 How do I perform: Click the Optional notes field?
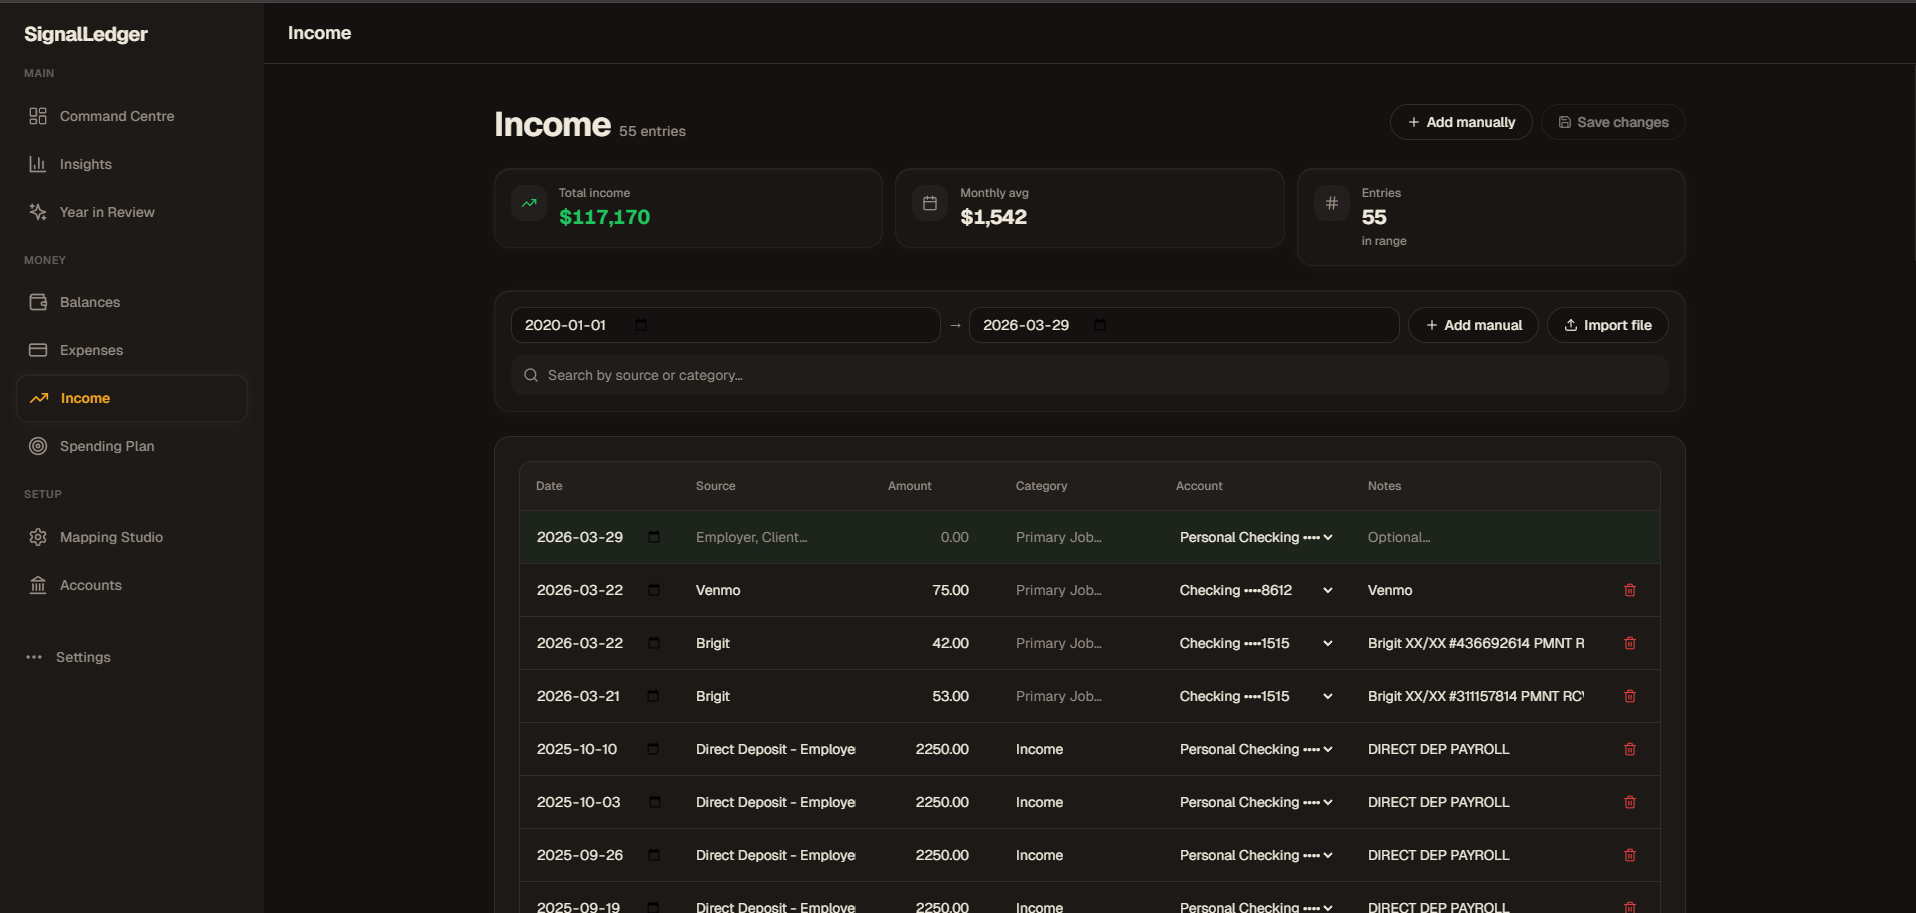click(x=1476, y=537)
